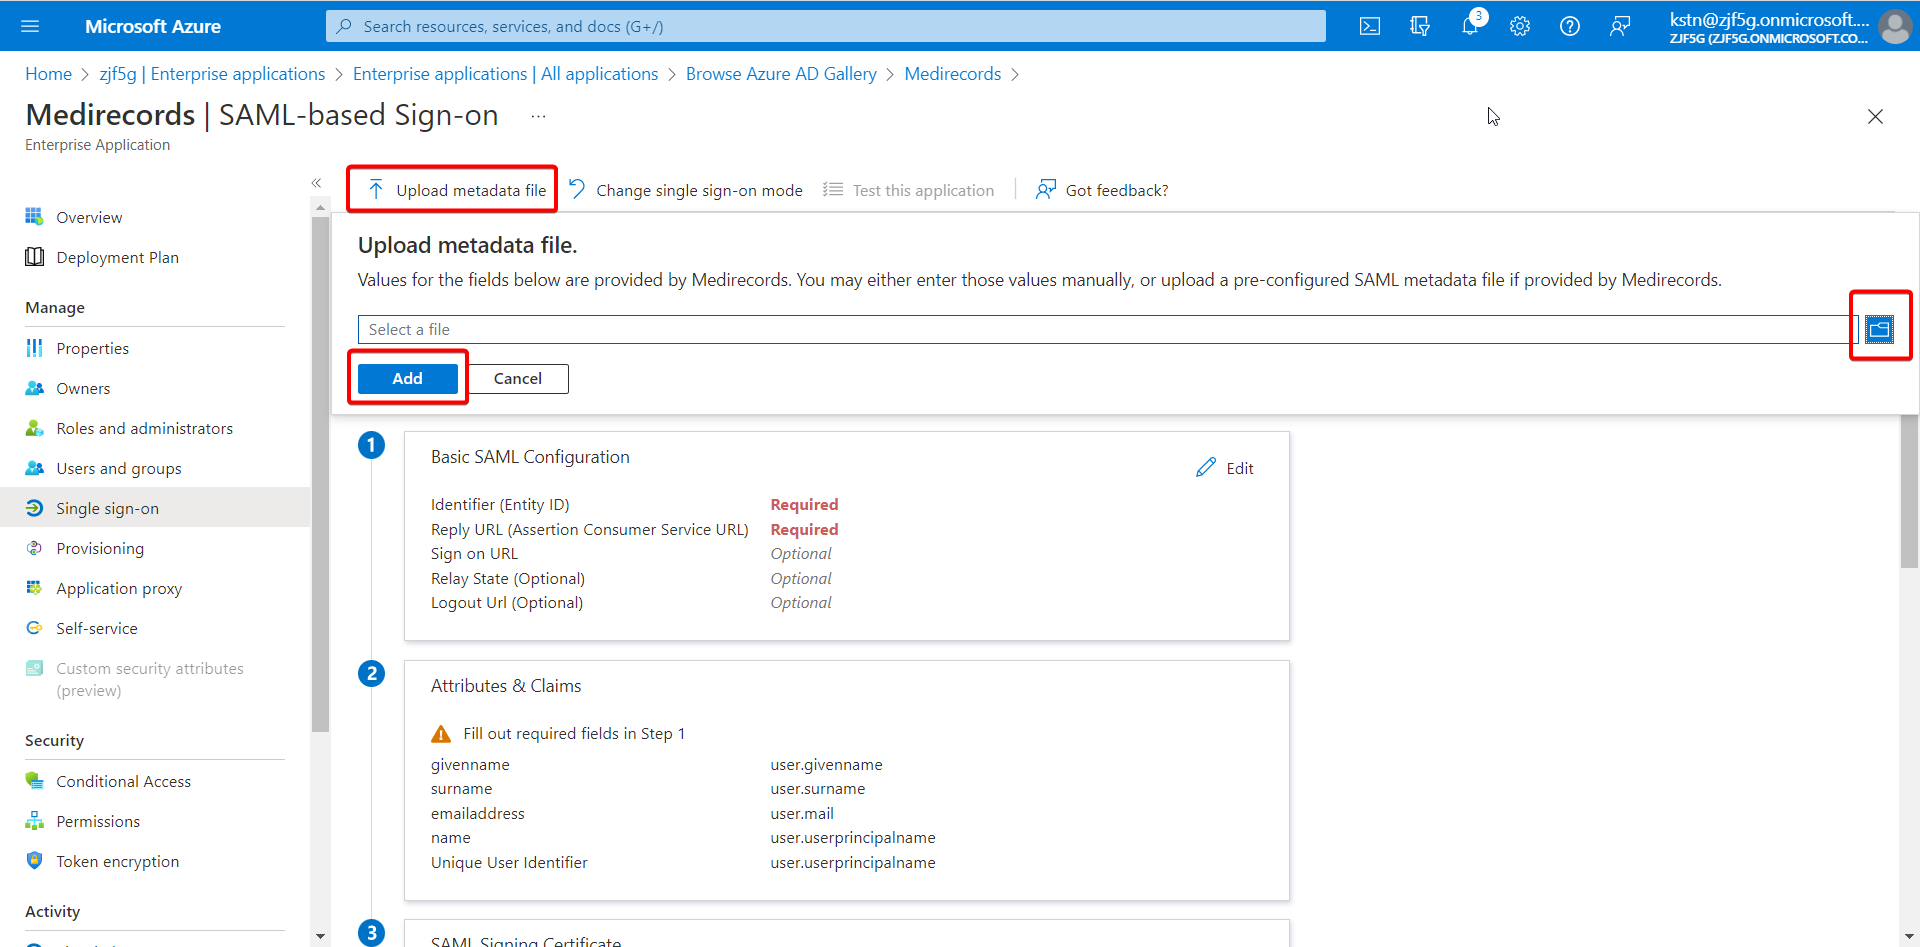Click the feedback icon in top bar
The width and height of the screenshot is (1920, 947).
(x=1620, y=26)
